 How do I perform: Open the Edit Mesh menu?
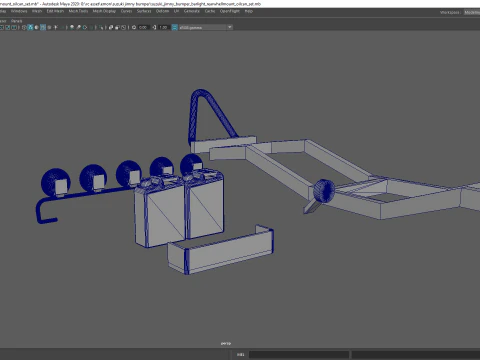(x=55, y=11)
